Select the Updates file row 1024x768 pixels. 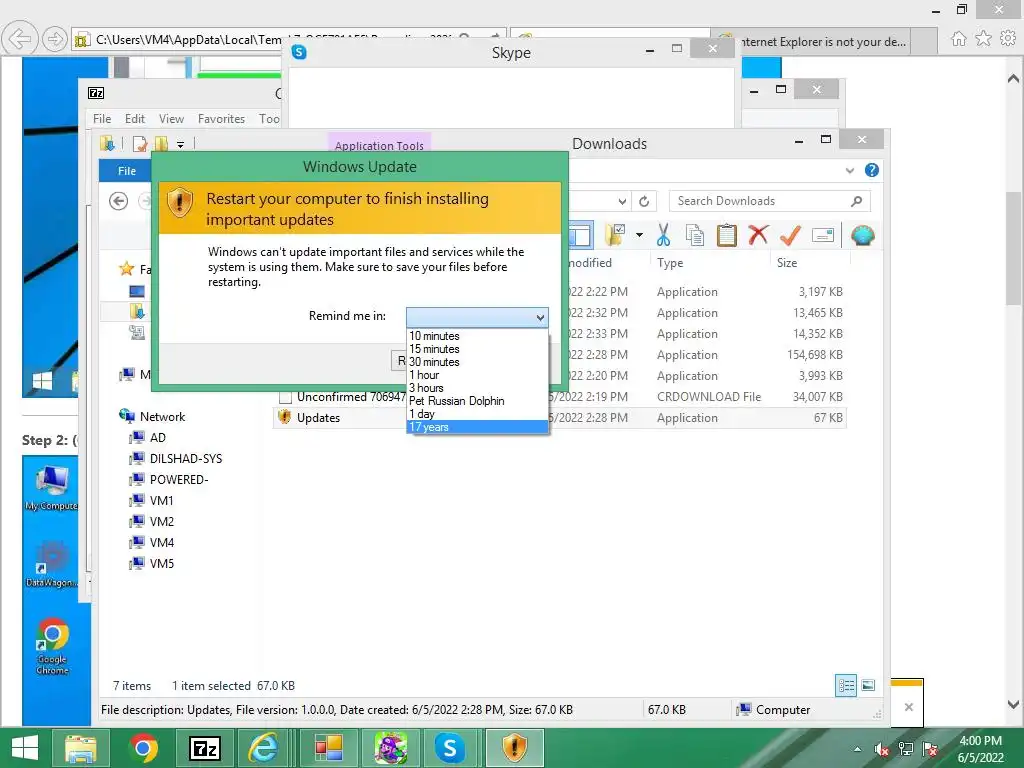tap(560, 417)
